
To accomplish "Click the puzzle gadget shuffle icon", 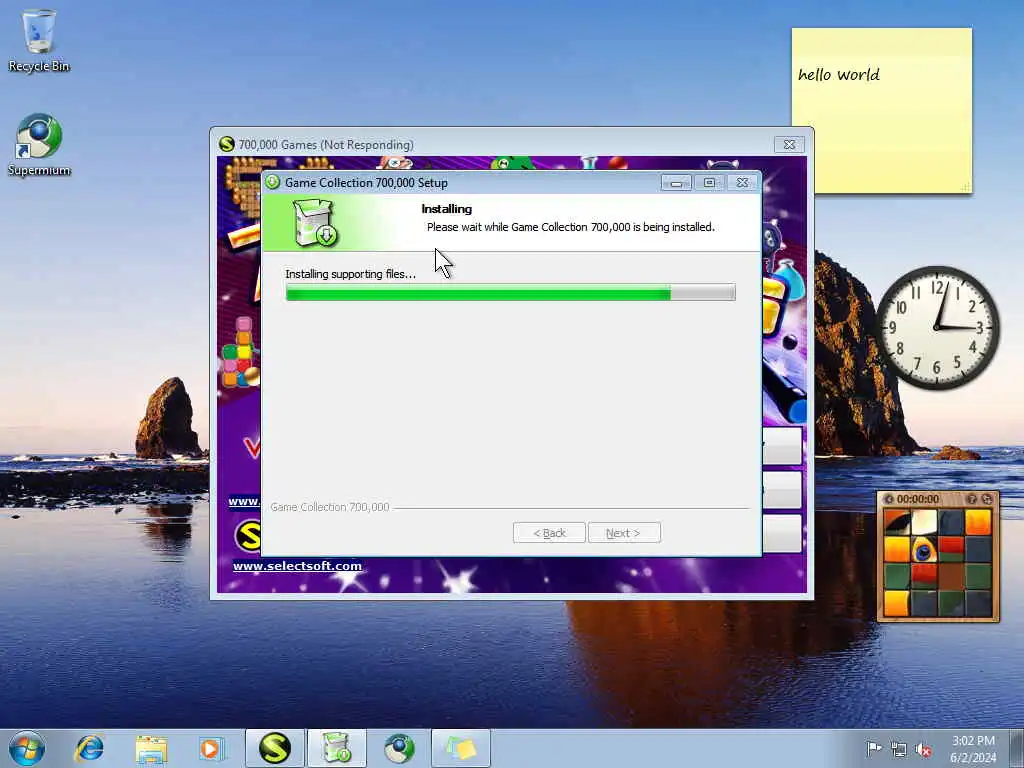I will [987, 499].
